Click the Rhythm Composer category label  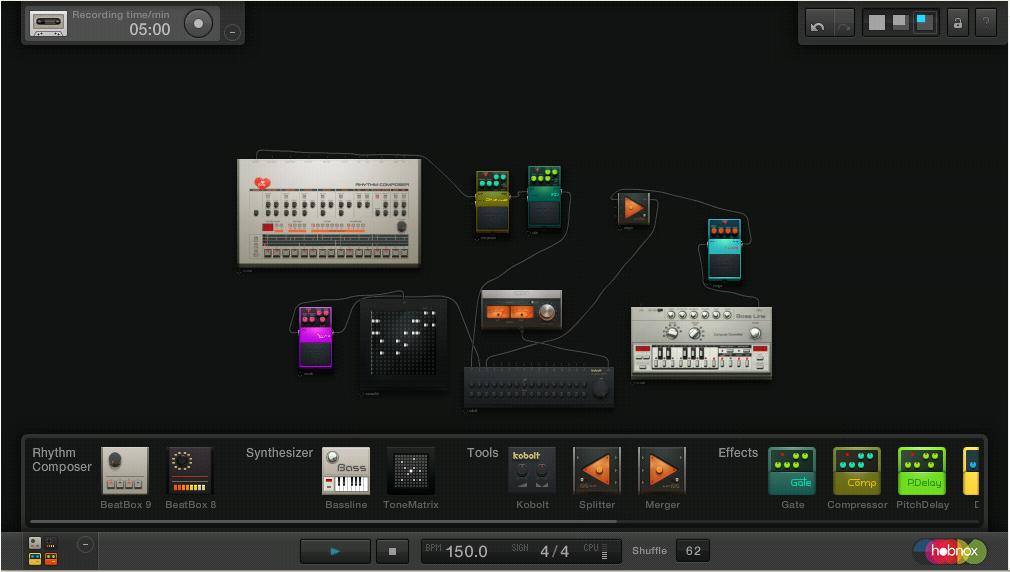coord(62,459)
